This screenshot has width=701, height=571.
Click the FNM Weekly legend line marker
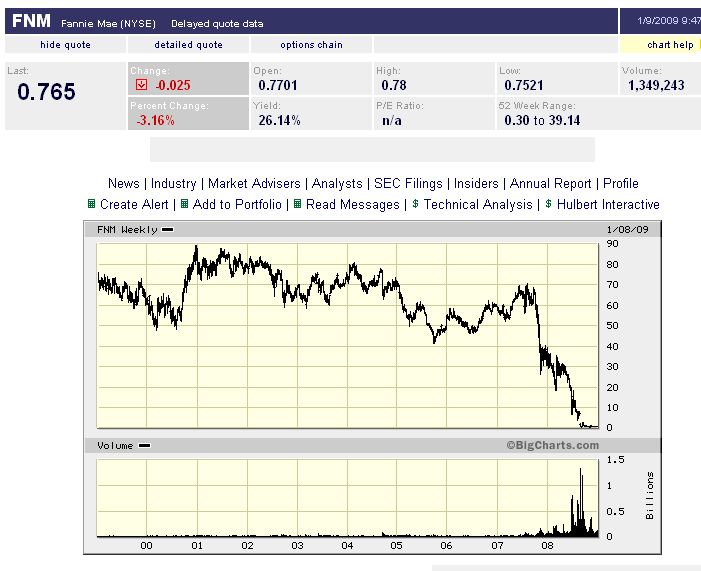[x=168, y=230]
